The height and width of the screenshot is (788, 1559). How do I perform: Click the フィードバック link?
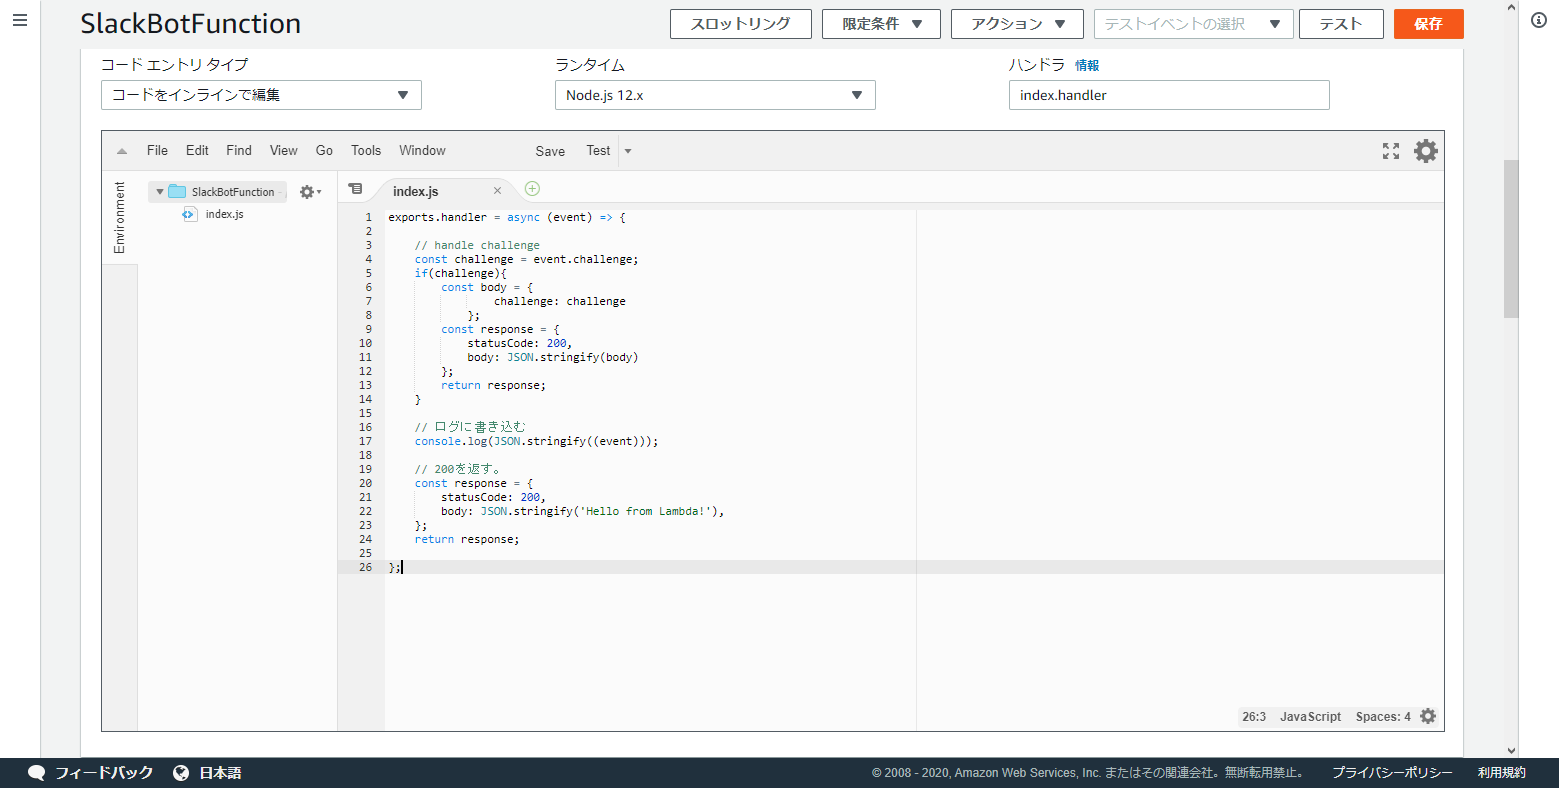click(104, 773)
